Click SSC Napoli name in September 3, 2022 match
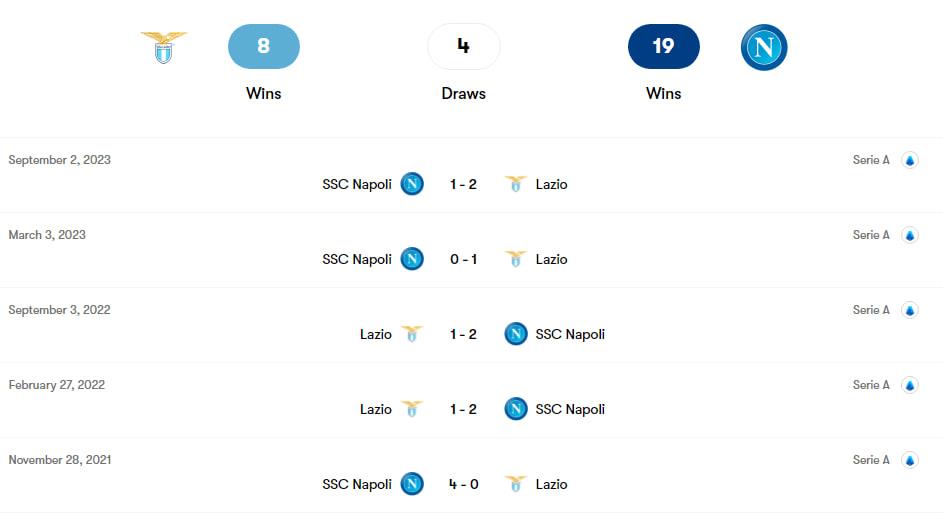 tap(570, 334)
